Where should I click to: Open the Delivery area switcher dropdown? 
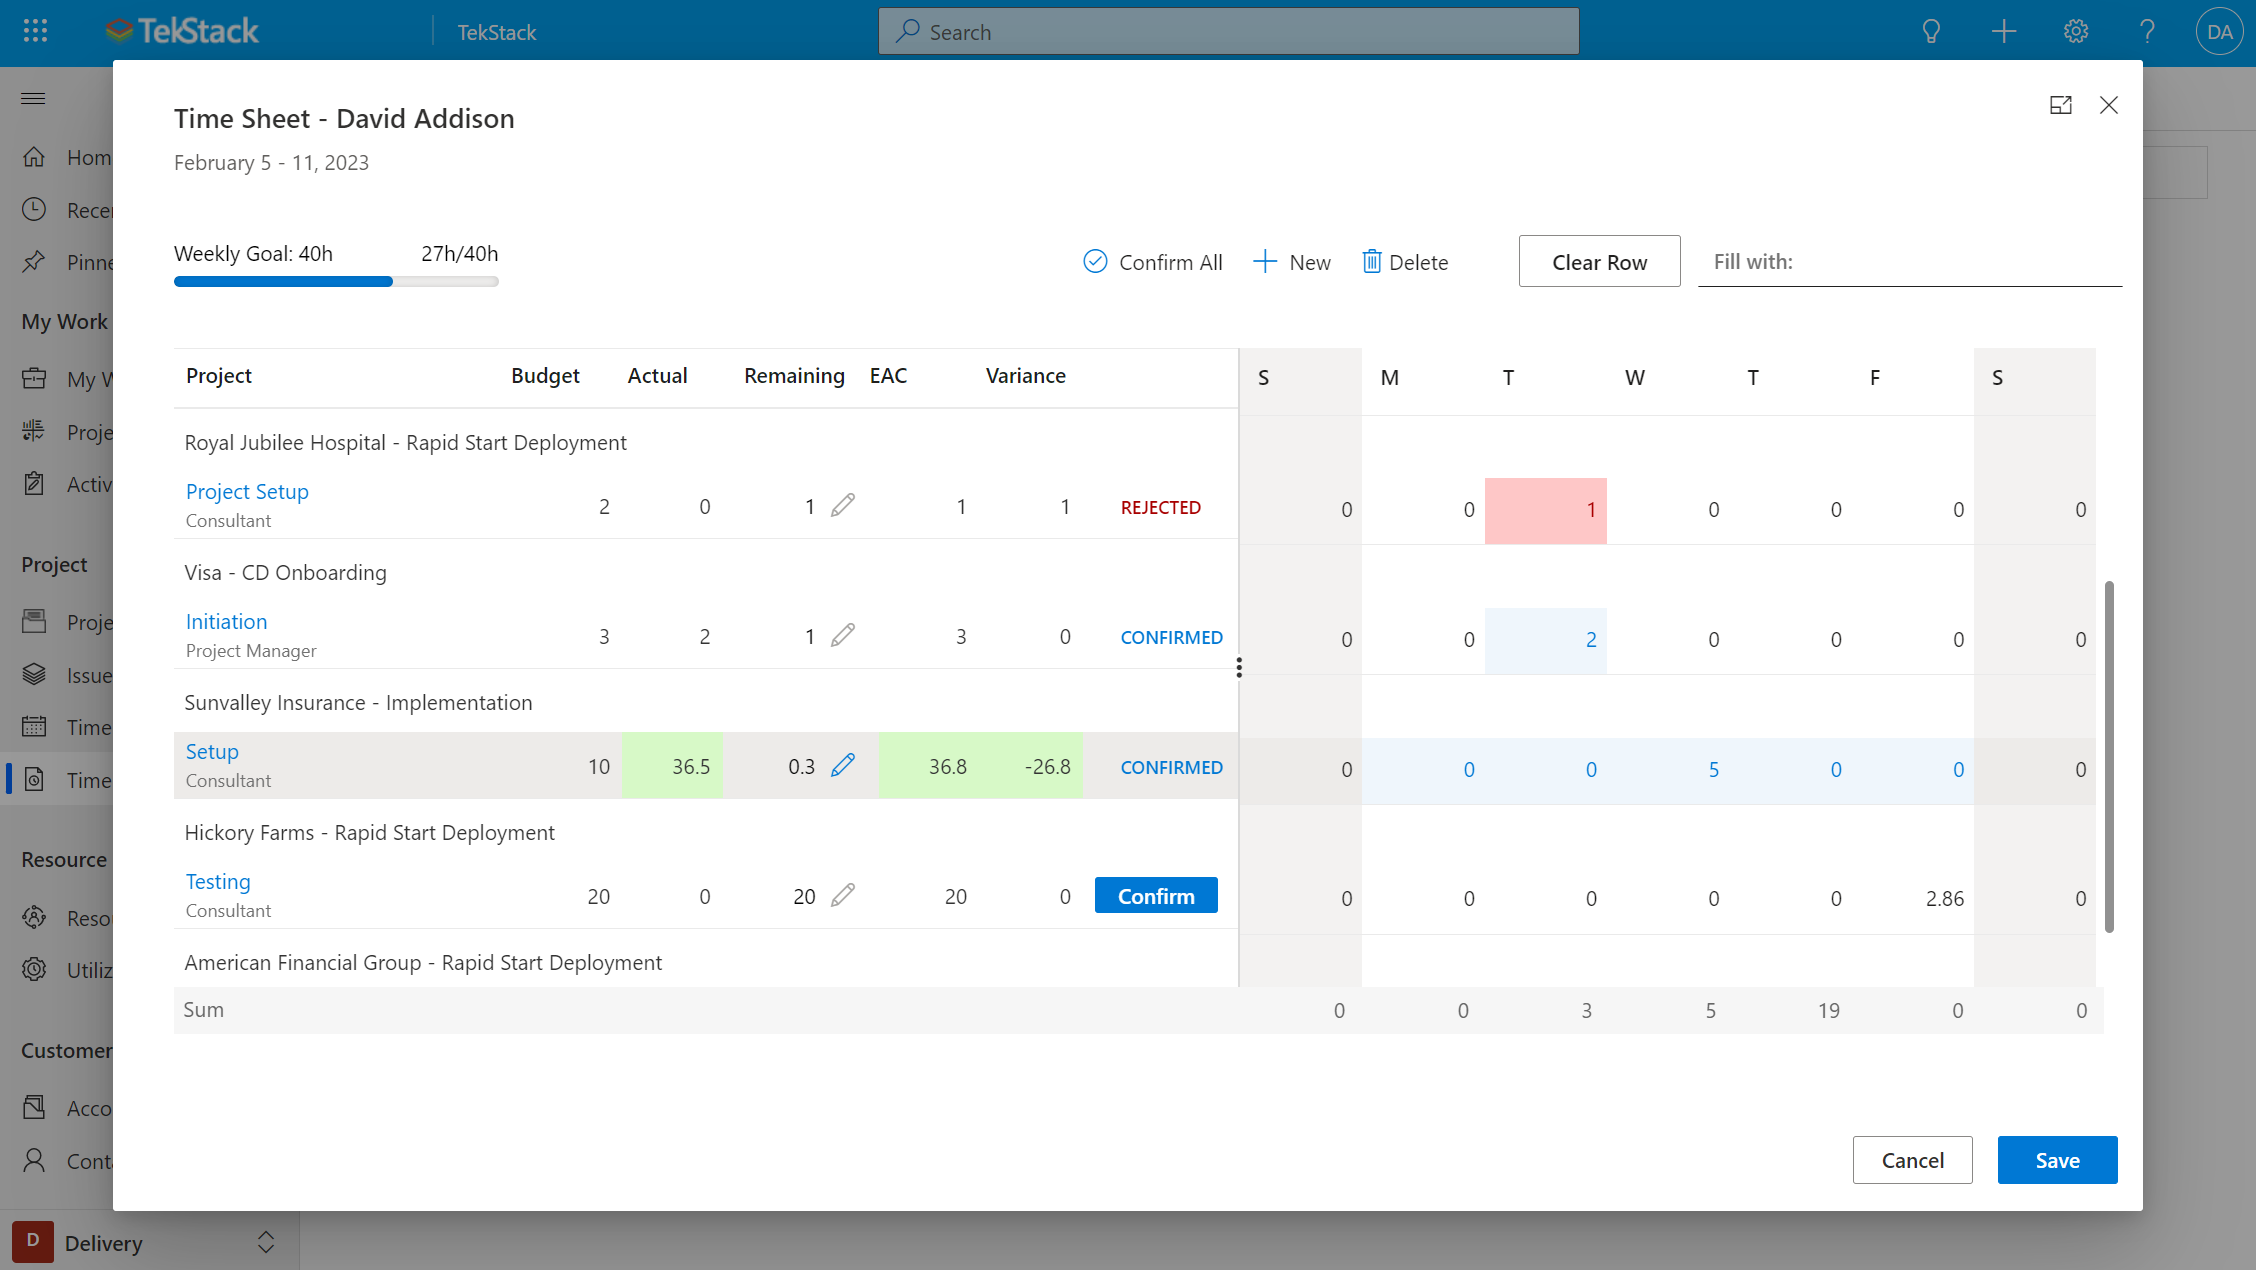265,1242
